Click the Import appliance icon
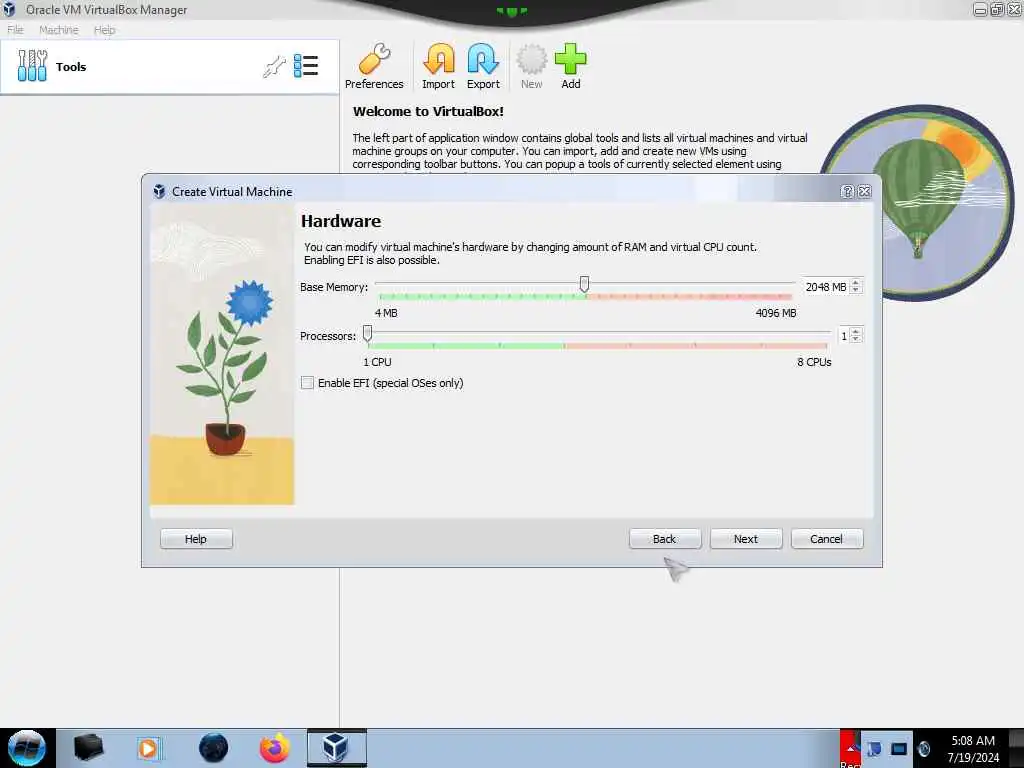This screenshot has width=1024, height=768. tap(438, 67)
